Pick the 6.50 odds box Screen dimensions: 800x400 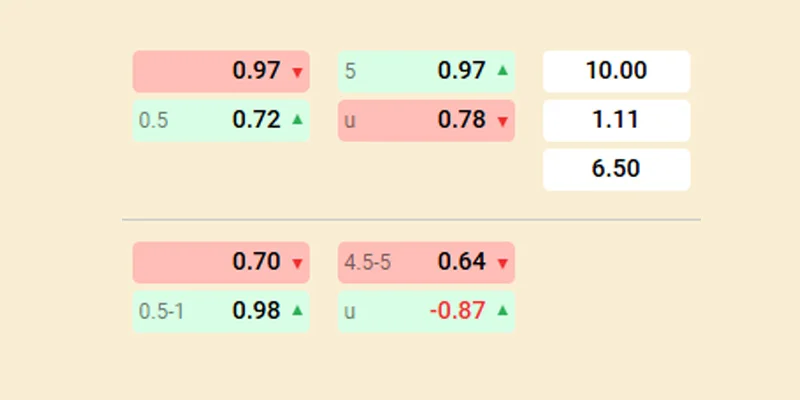click(616, 169)
